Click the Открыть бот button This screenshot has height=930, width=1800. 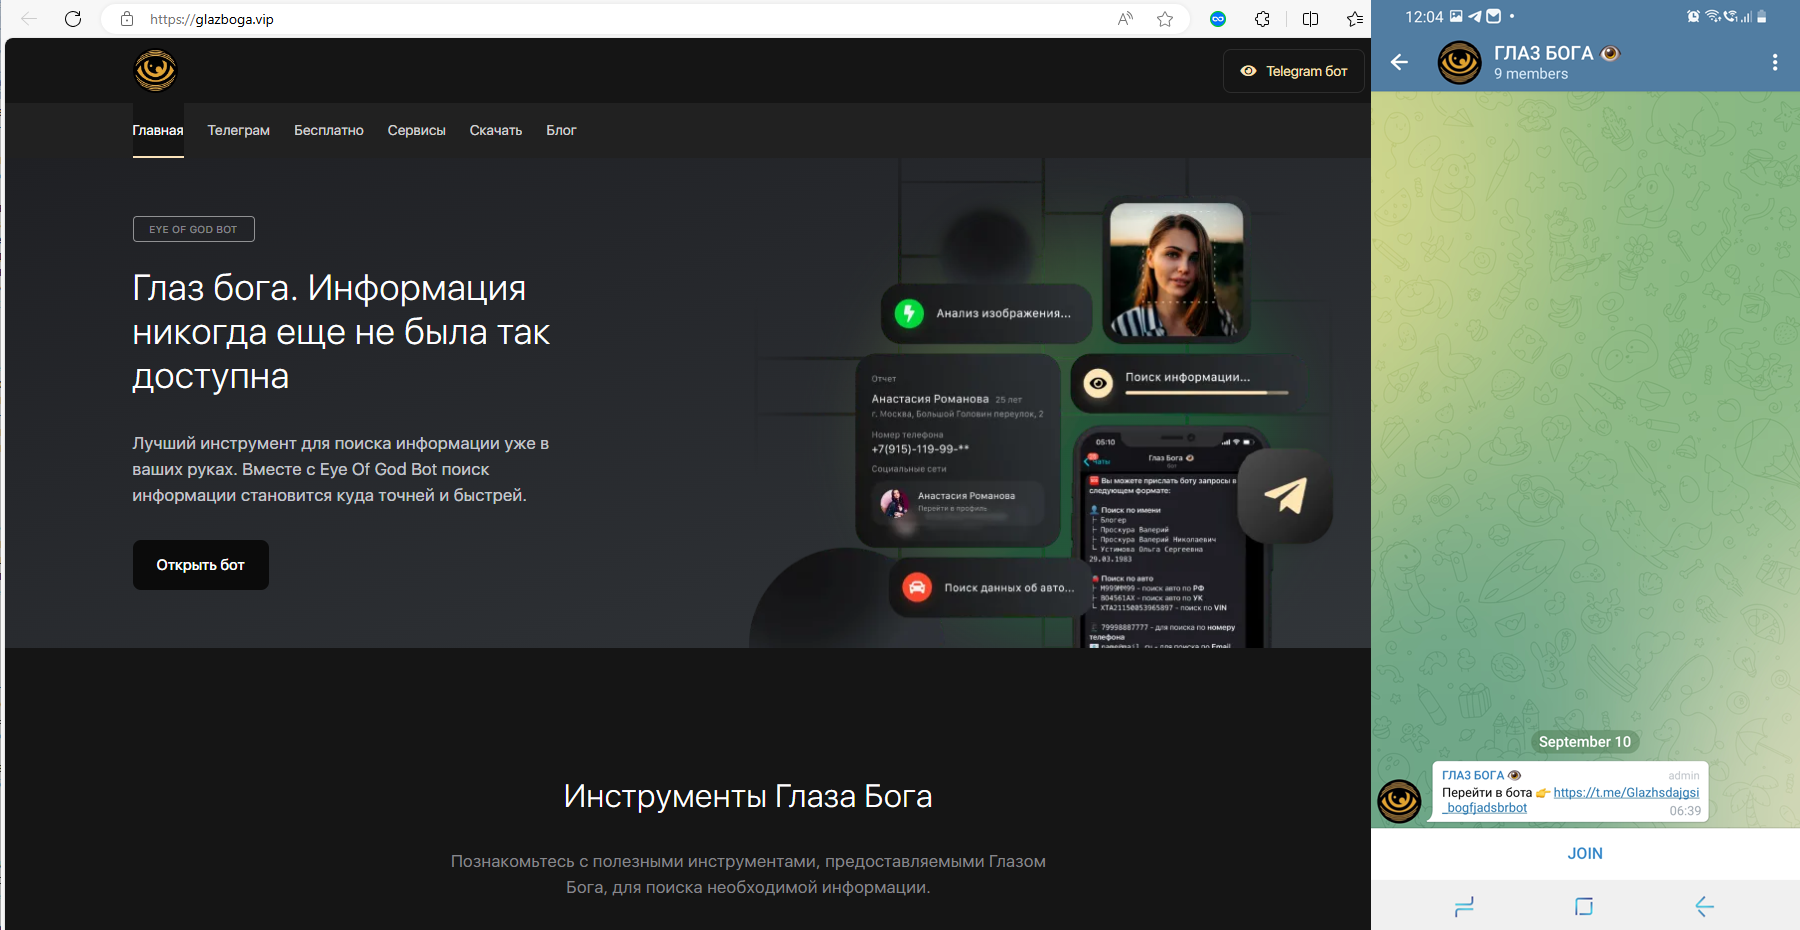coord(201,565)
